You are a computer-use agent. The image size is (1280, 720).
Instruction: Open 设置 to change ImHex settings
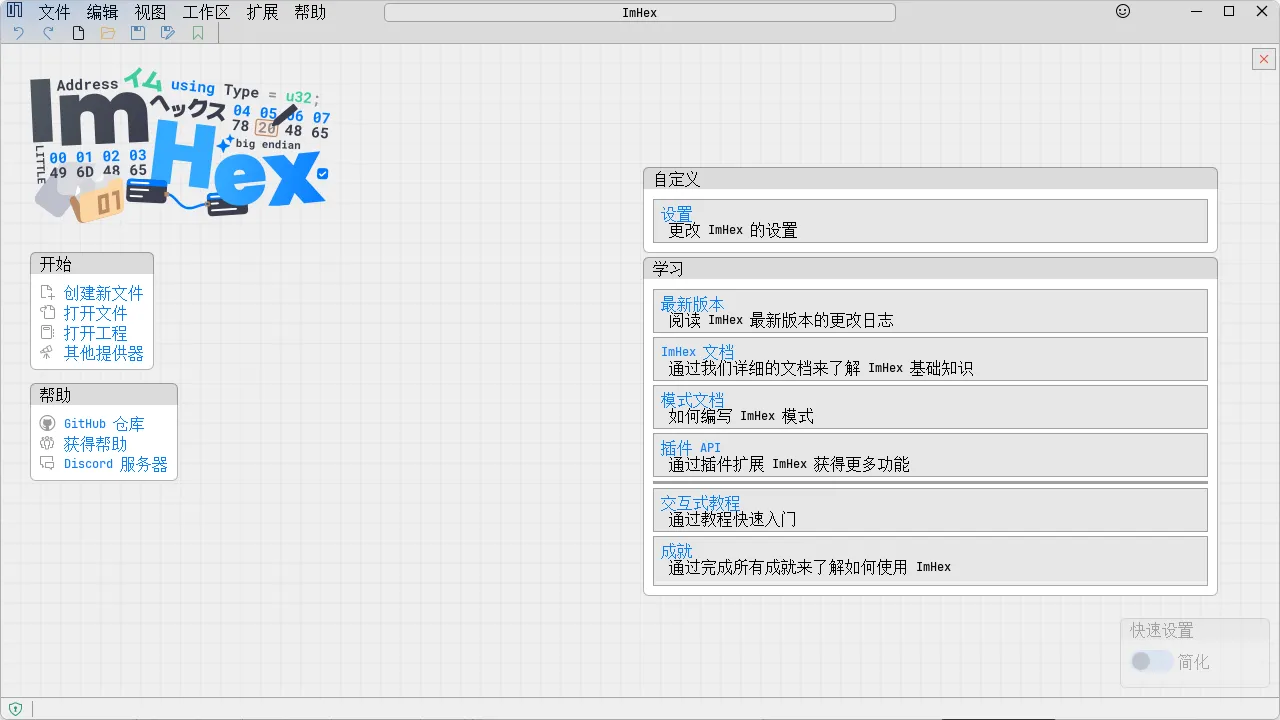930,221
